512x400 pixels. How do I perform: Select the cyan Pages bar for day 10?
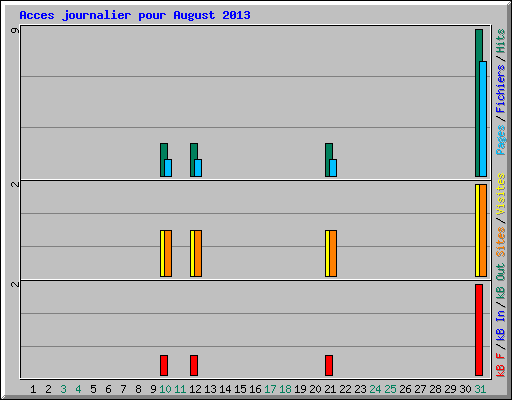[x=168, y=168]
